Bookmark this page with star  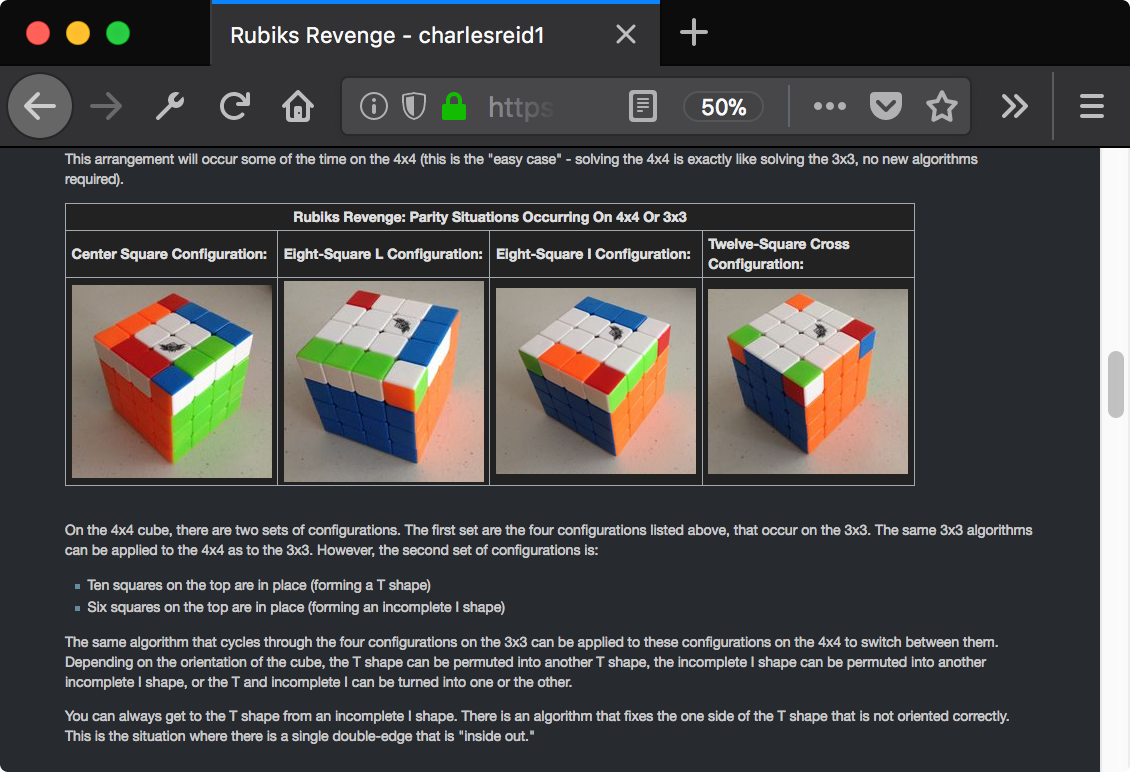(941, 107)
